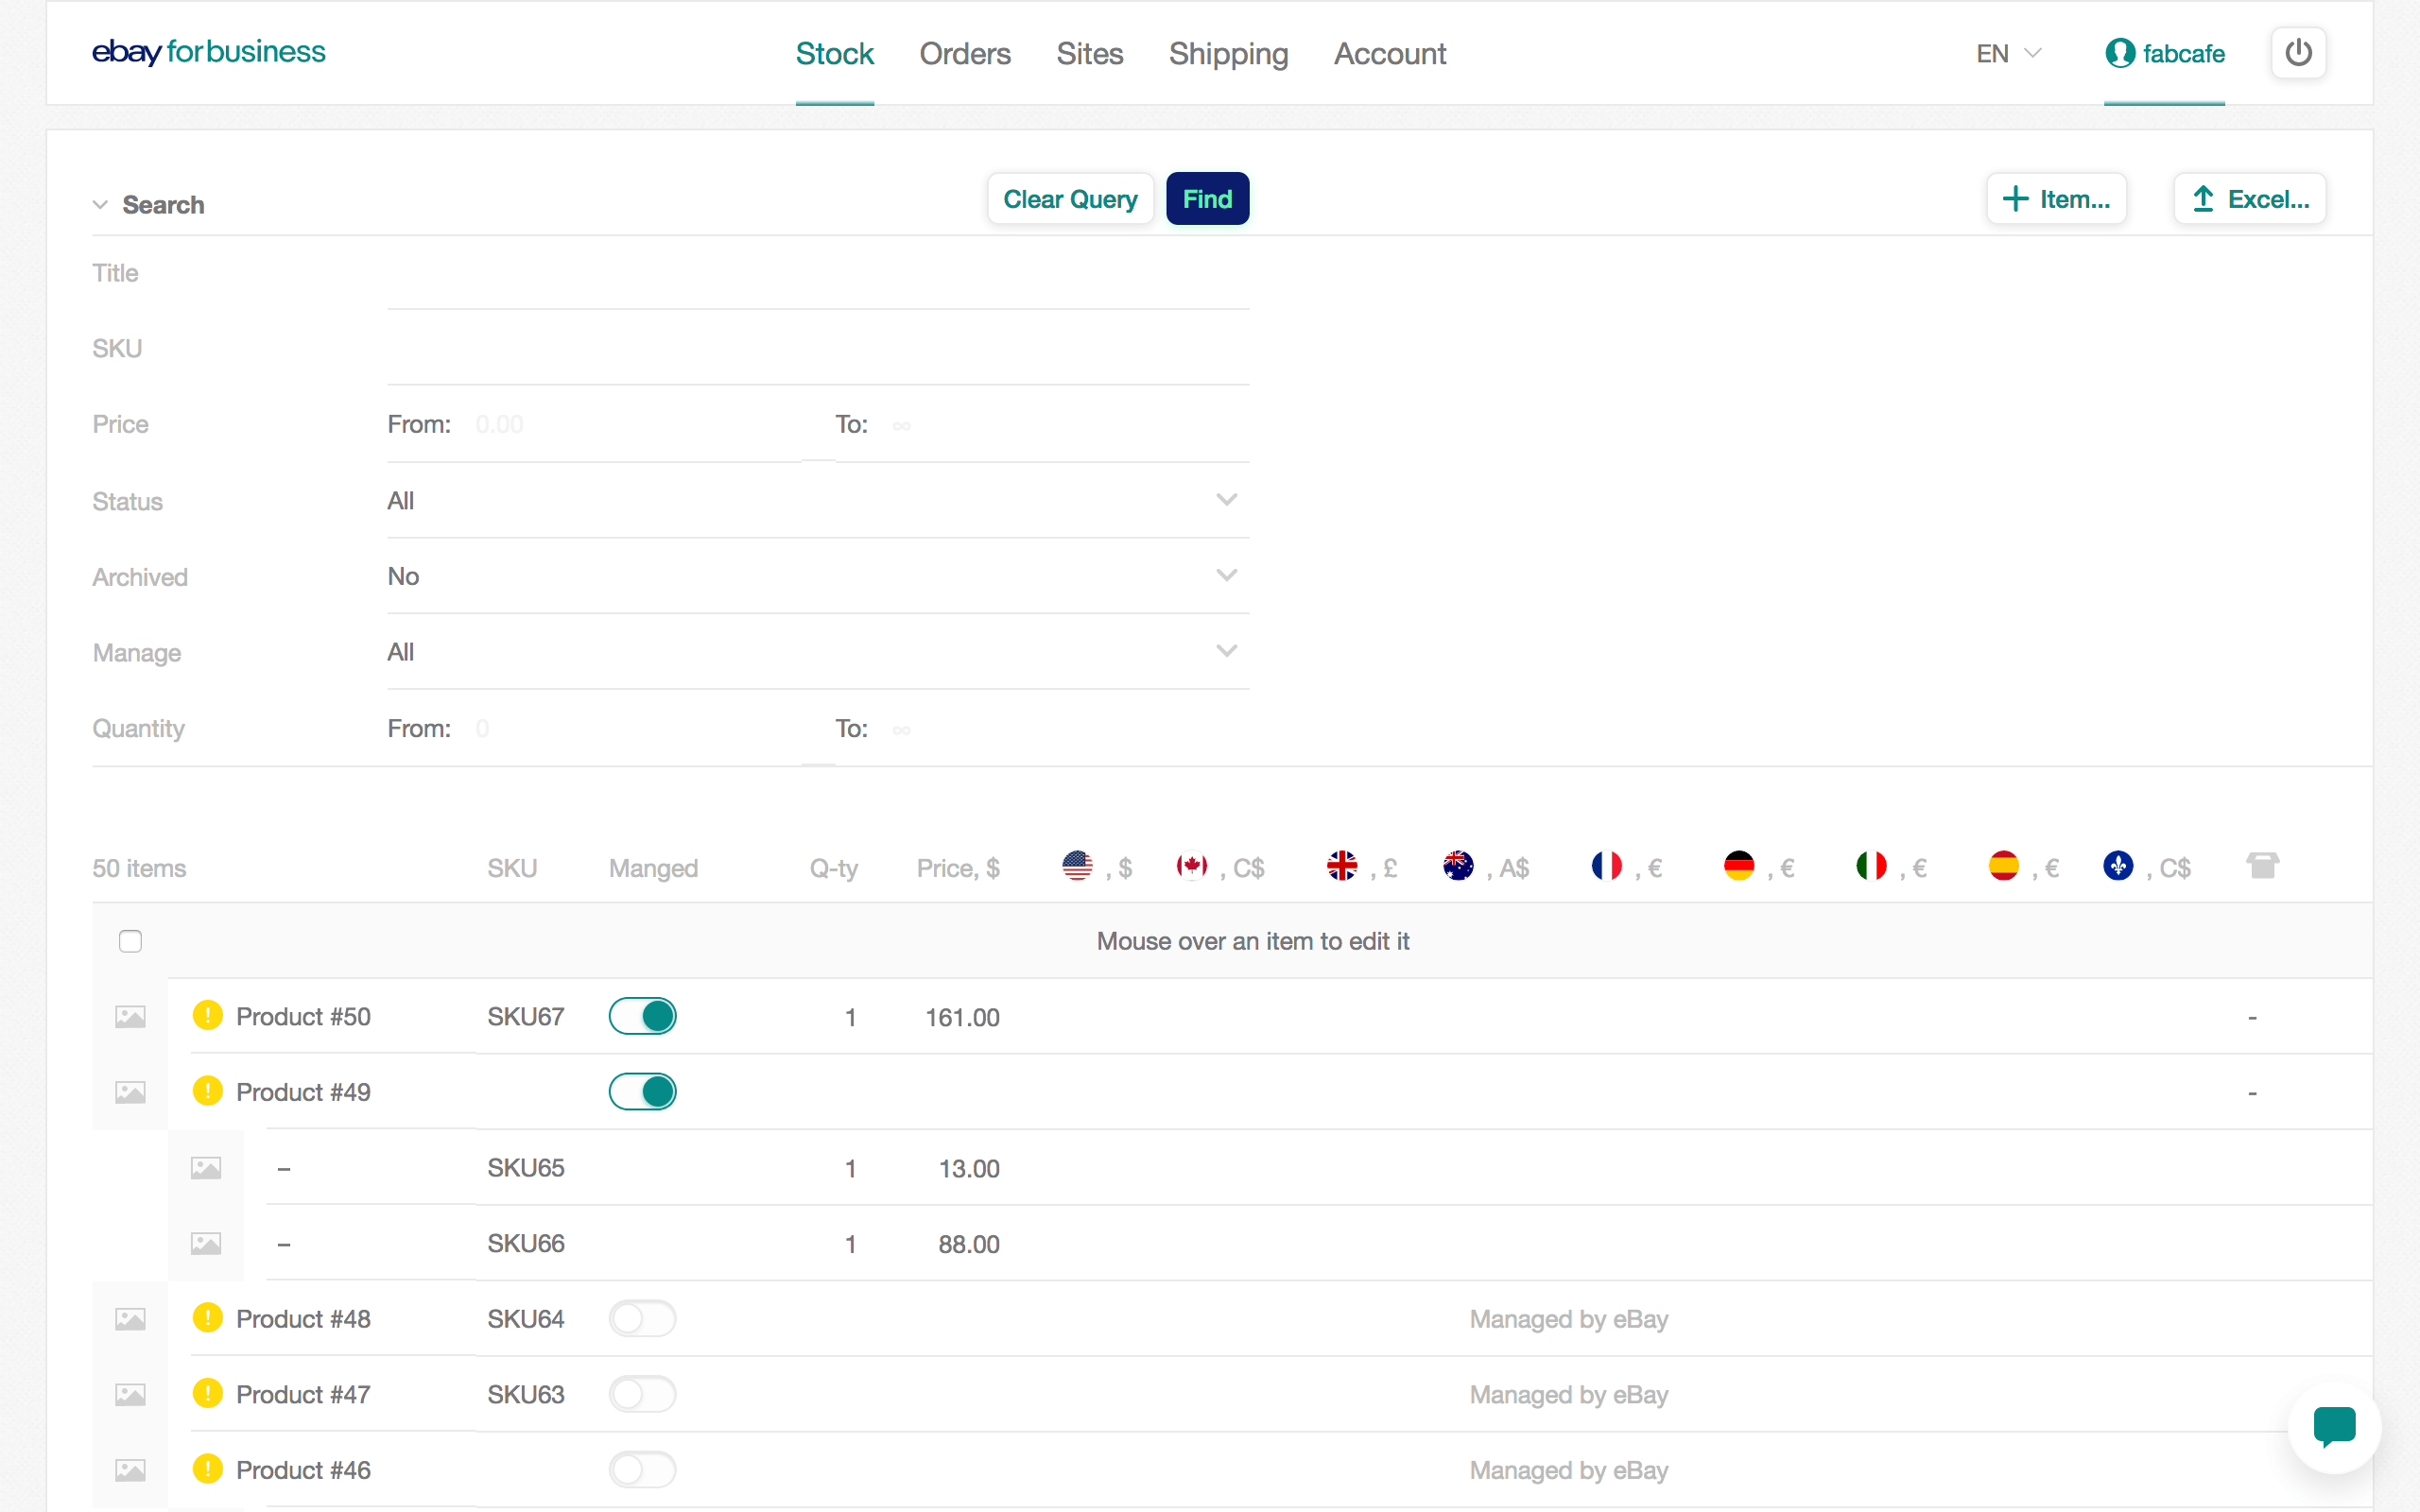Click the US flag dollar column icon
This screenshot has width=2420, height=1512.
[1077, 866]
